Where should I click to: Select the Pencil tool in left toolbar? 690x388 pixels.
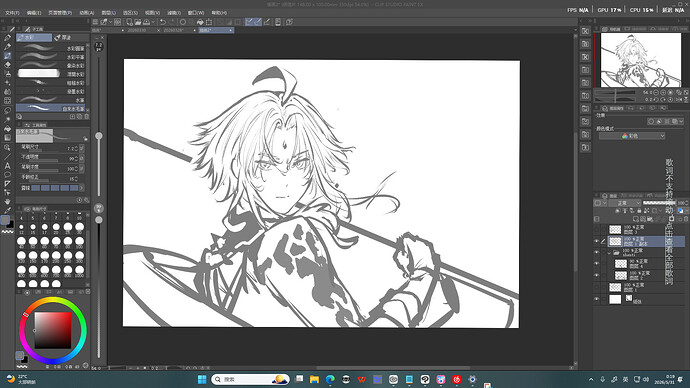pyautogui.click(x=7, y=47)
